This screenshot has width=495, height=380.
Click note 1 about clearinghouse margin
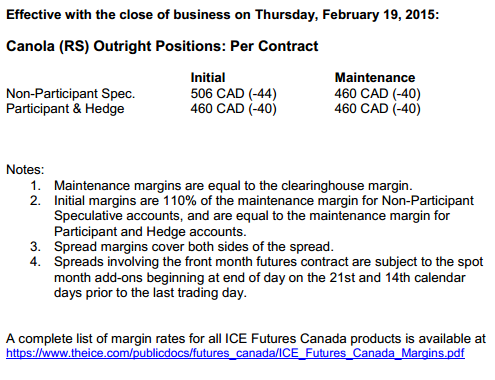click(233, 186)
